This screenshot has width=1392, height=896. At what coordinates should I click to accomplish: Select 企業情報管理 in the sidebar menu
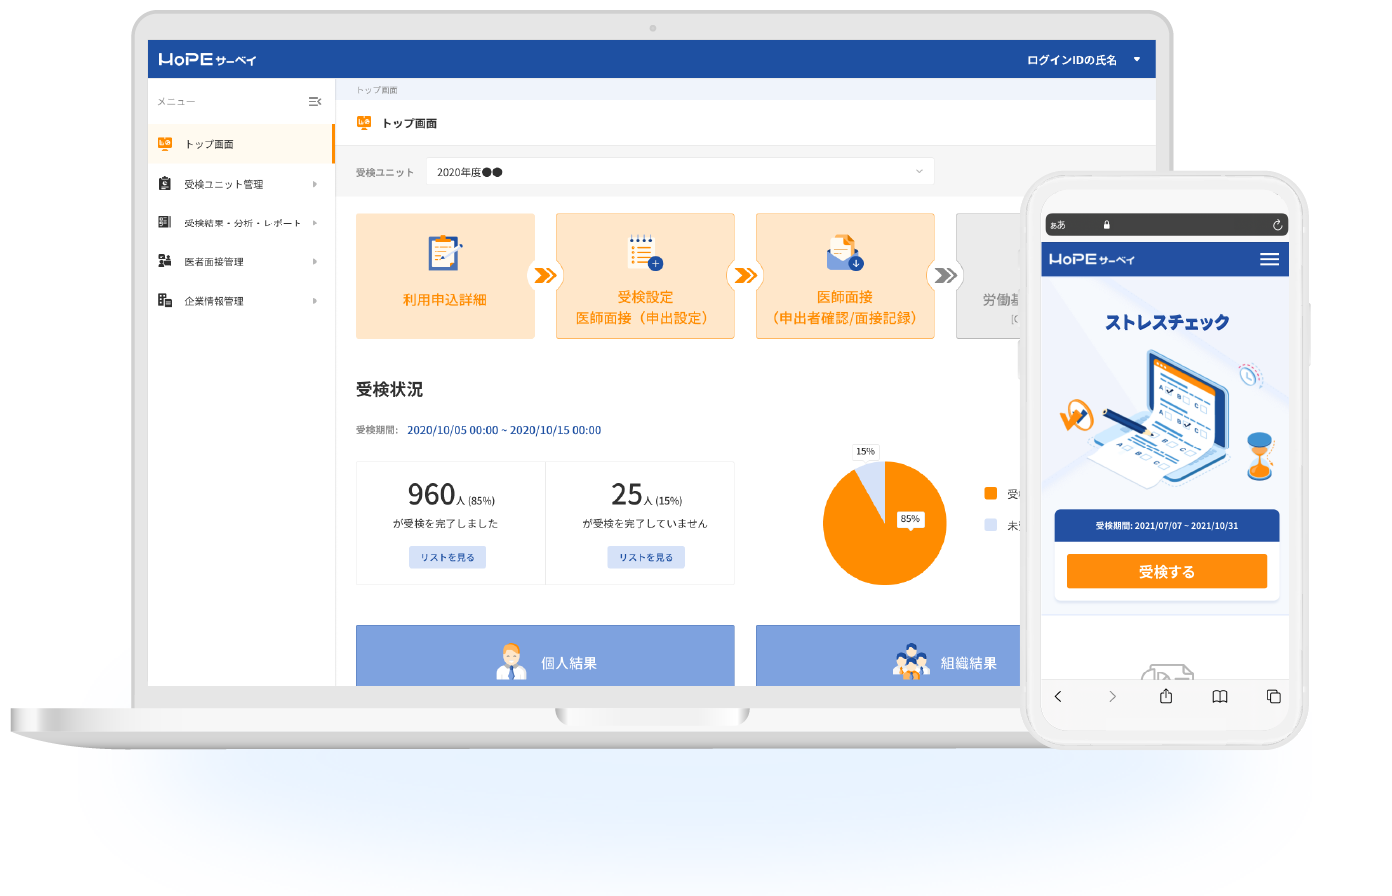(x=241, y=301)
